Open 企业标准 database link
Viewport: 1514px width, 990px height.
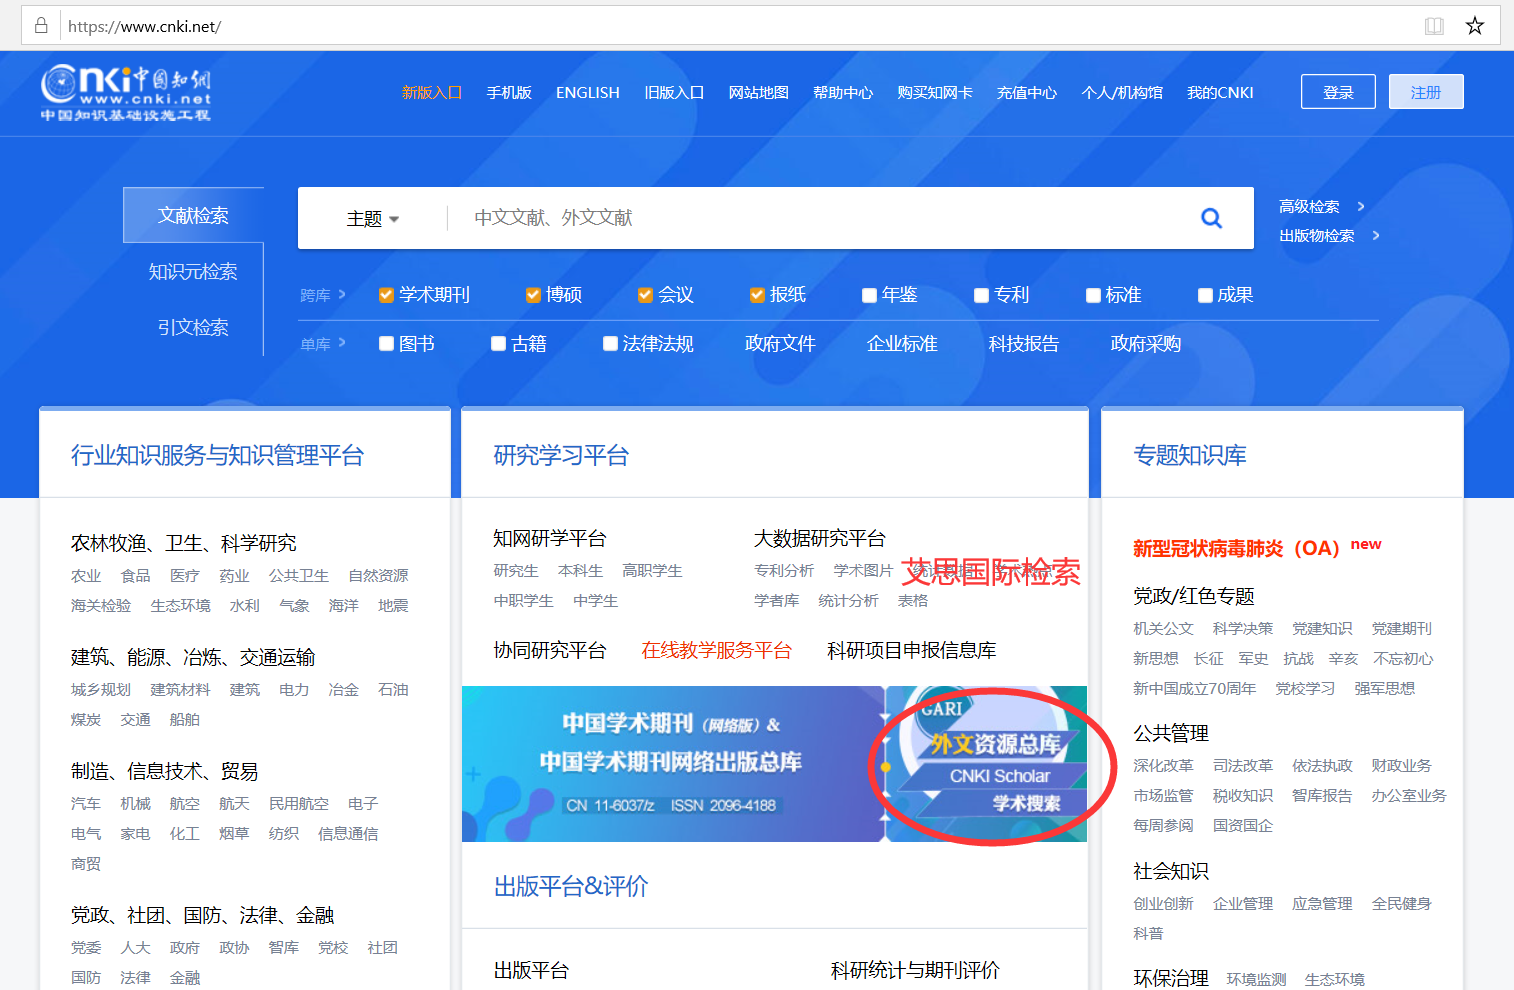[x=902, y=344]
